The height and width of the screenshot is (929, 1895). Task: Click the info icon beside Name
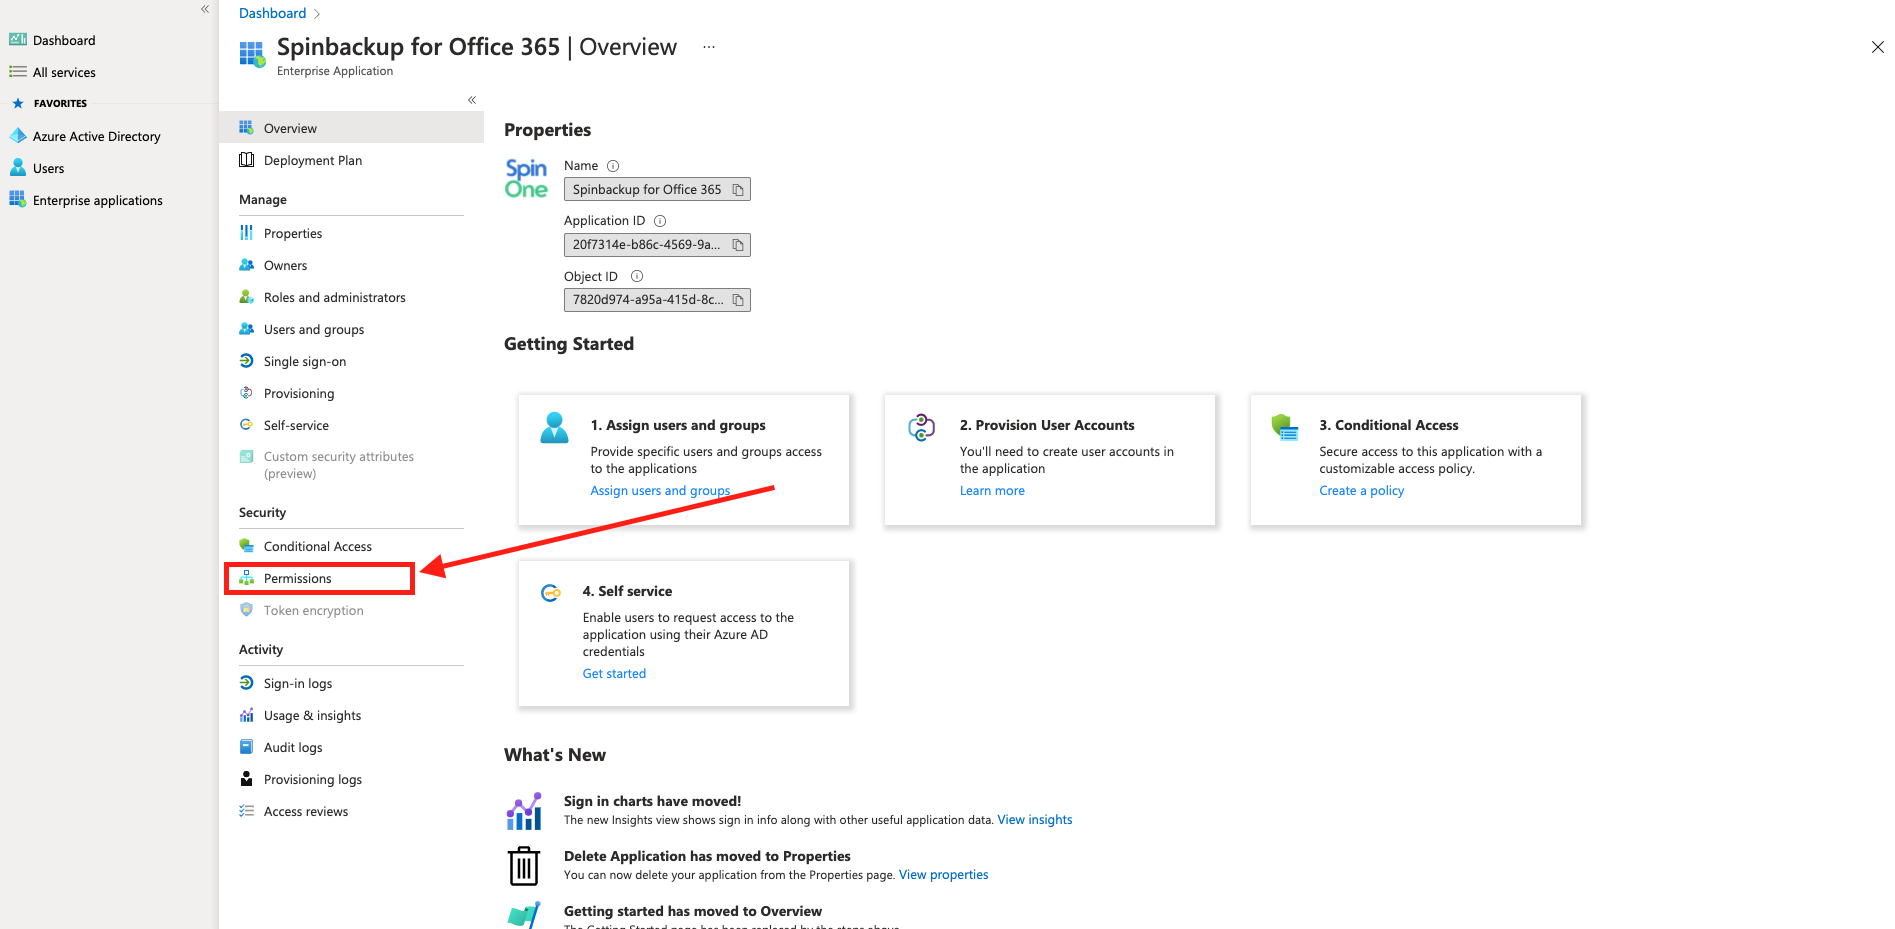click(x=613, y=166)
